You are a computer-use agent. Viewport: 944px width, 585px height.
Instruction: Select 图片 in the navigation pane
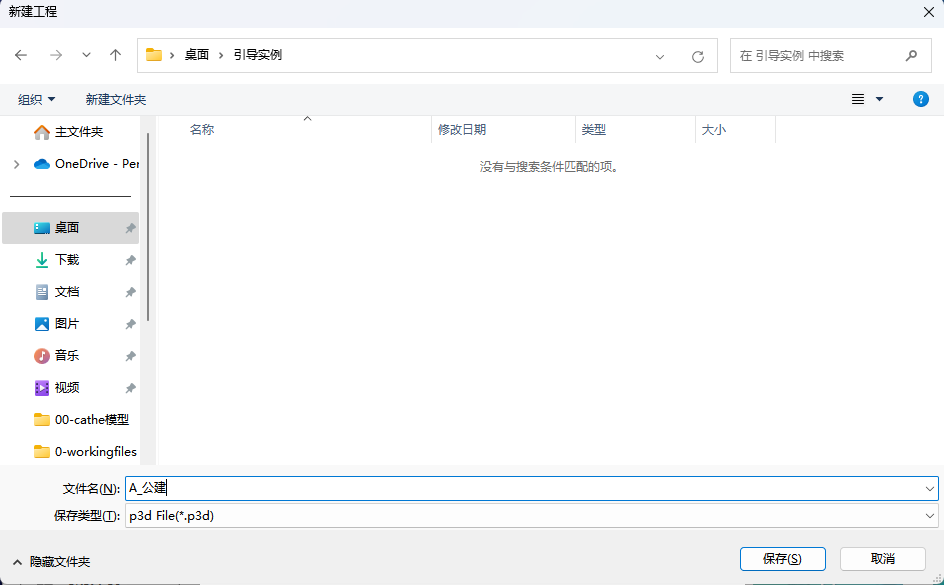pyautogui.click(x=67, y=324)
